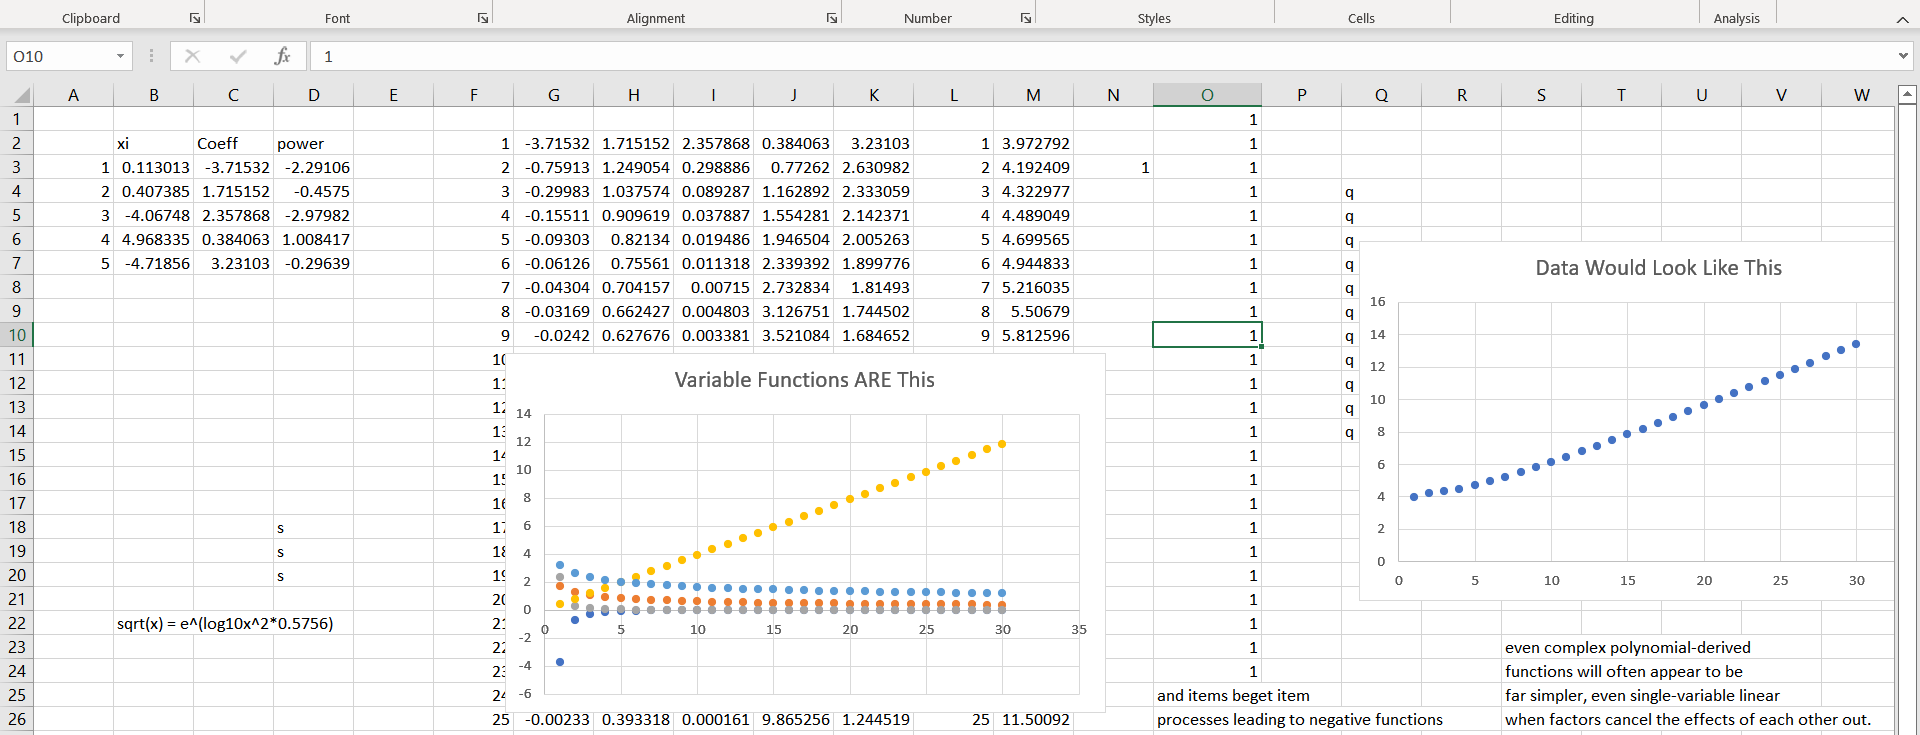Select all cells using the corner triangle
The width and height of the screenshot is (1920, 735).
tap(20, 95)
